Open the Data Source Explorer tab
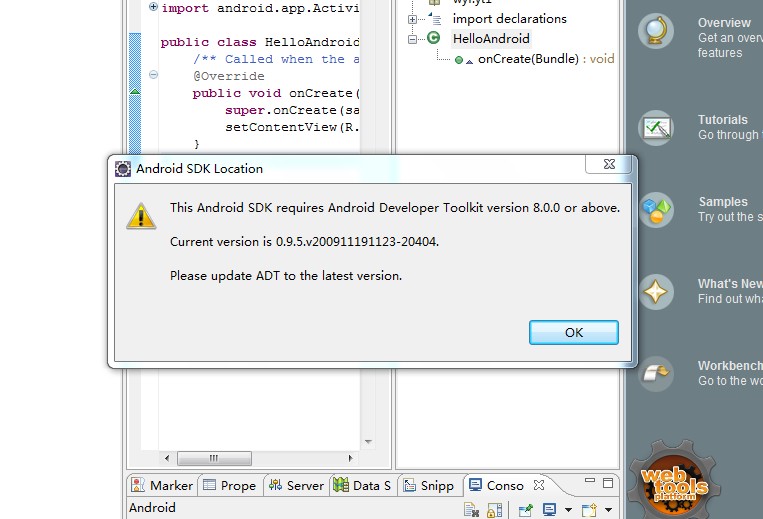 pyautogui.click(x=362, y=485)
